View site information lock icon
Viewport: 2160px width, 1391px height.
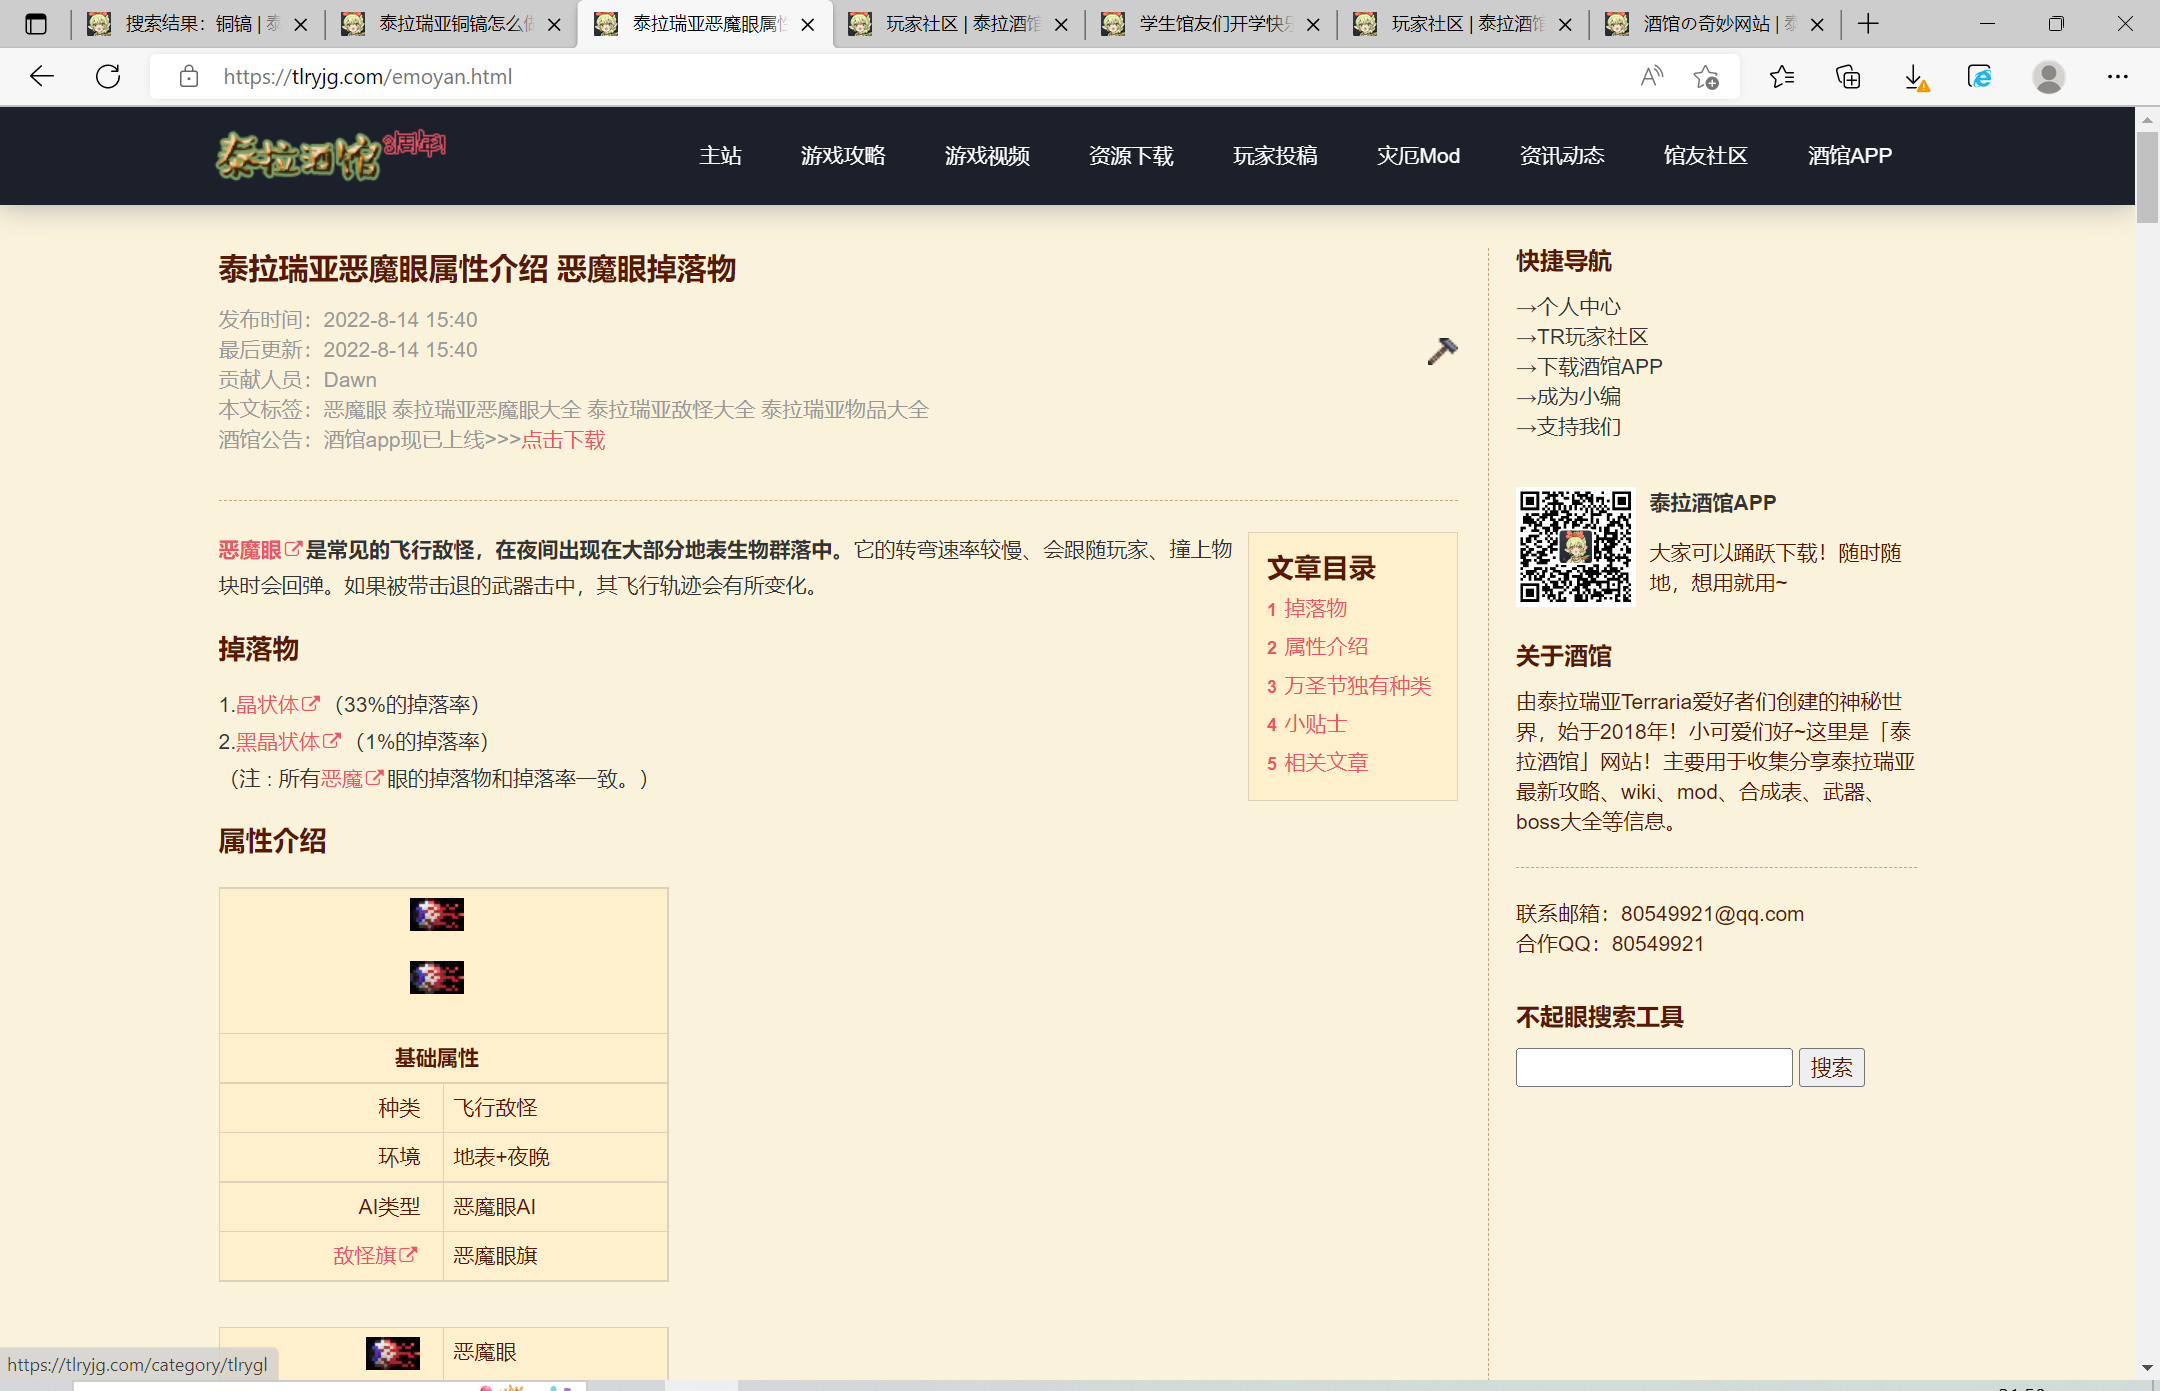[x=188, y=76]
